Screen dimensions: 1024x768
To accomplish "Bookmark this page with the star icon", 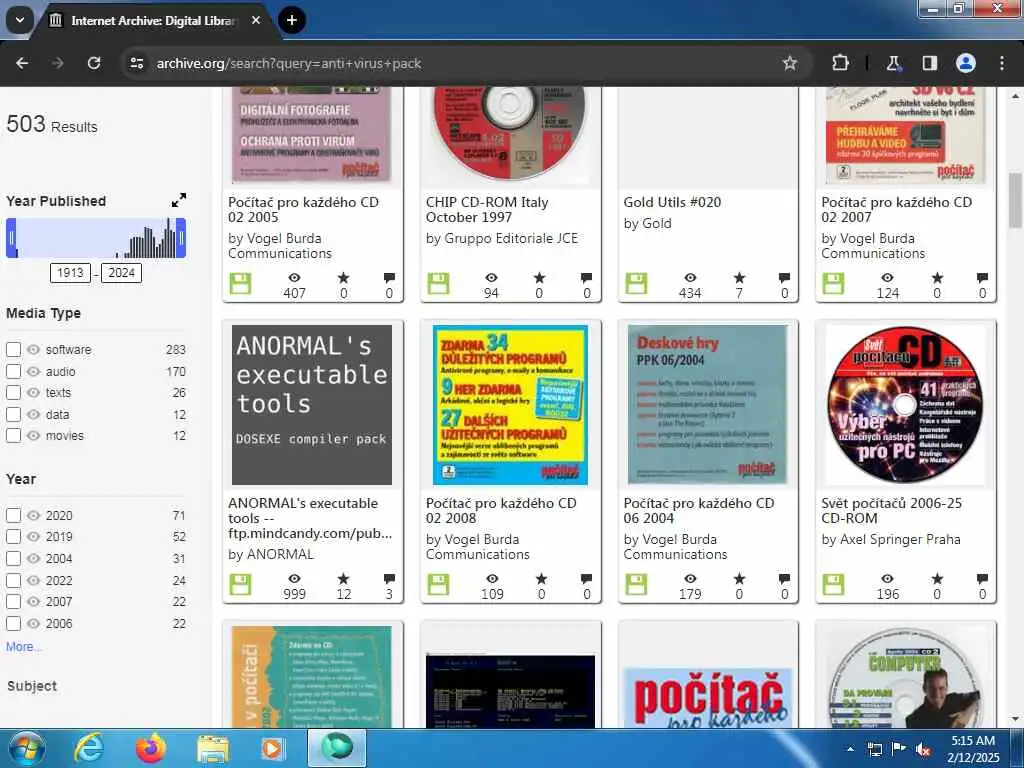I will (x=790, y=63).
